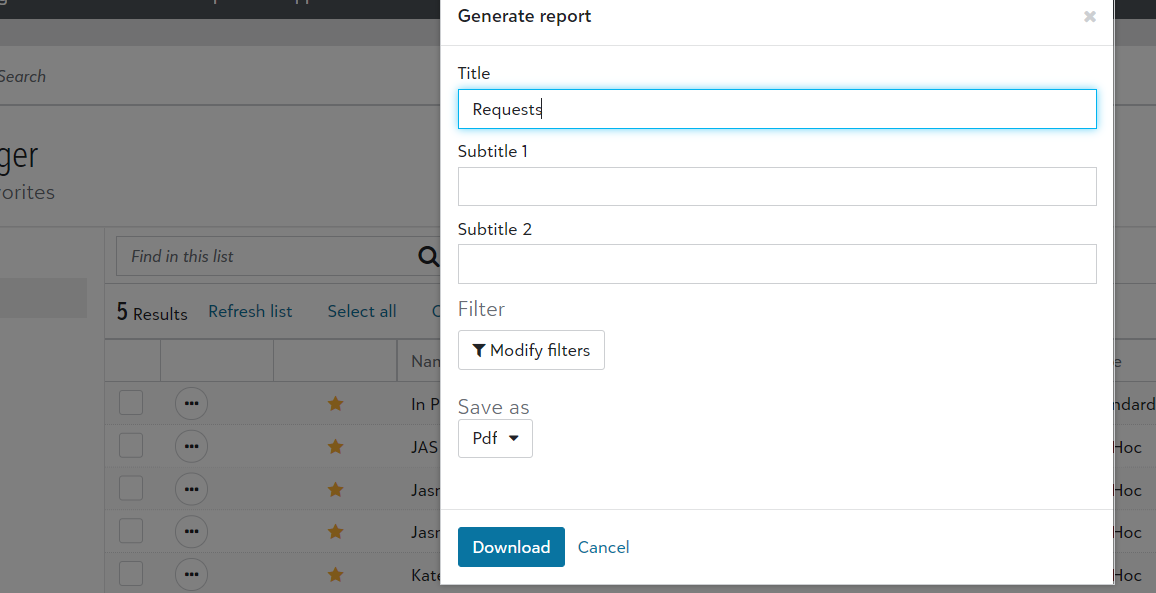Close the Generate report dialog
Screen dimensions: 1156x593
point(1089,17)
